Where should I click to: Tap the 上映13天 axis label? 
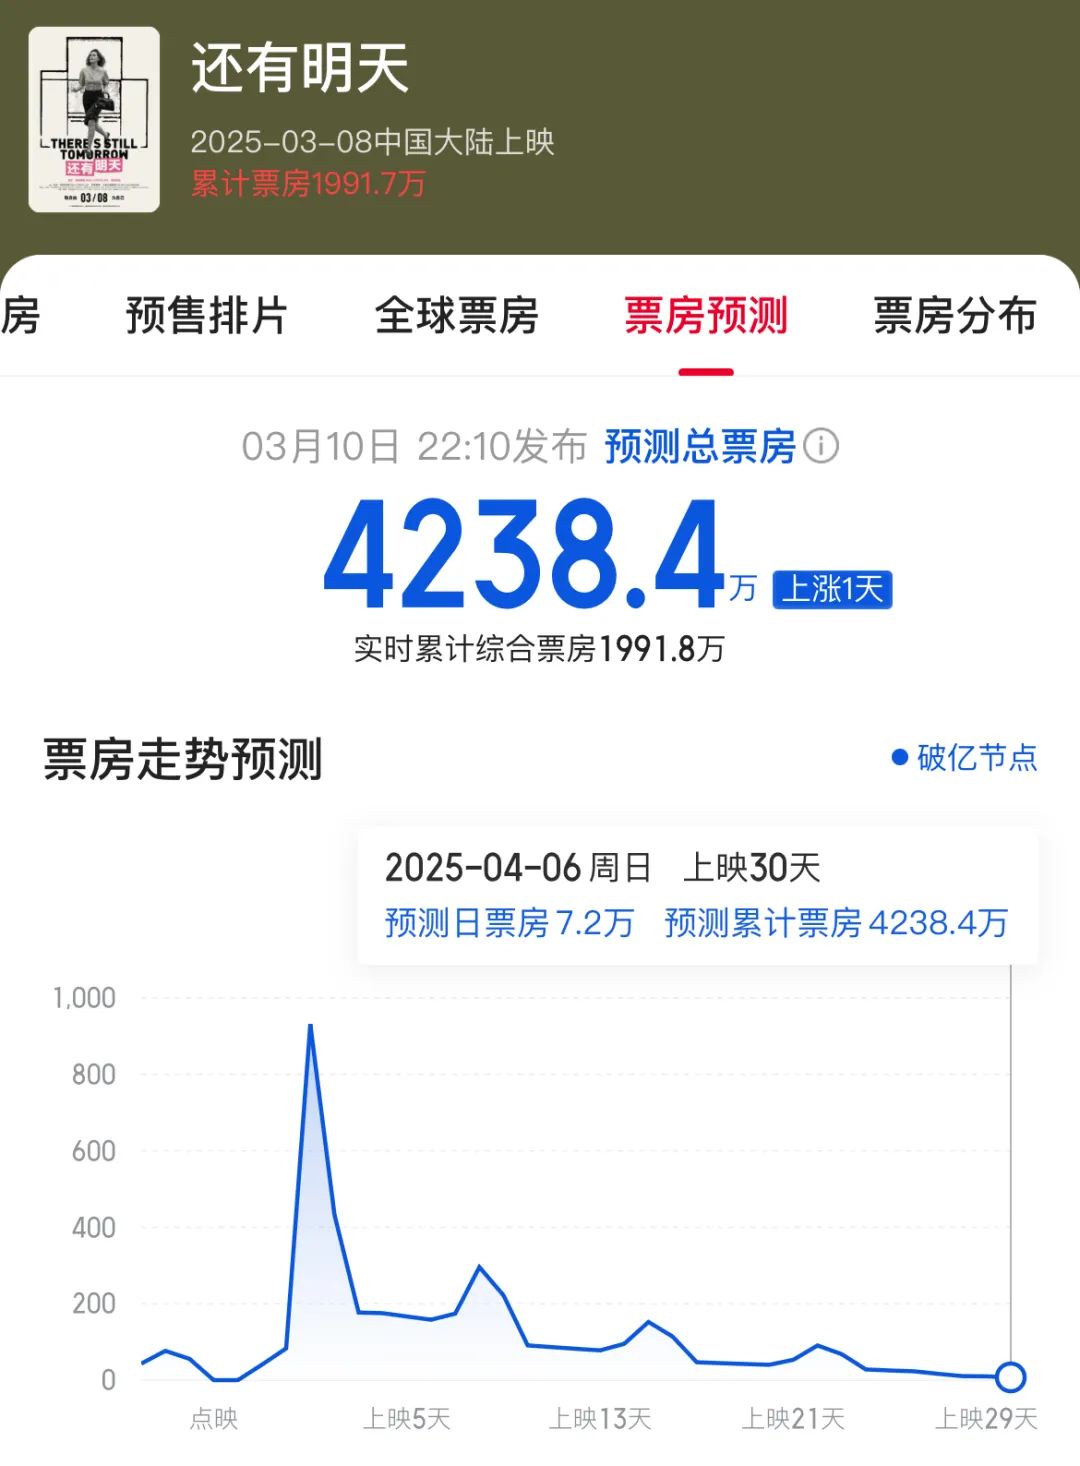click(600, 1418)
